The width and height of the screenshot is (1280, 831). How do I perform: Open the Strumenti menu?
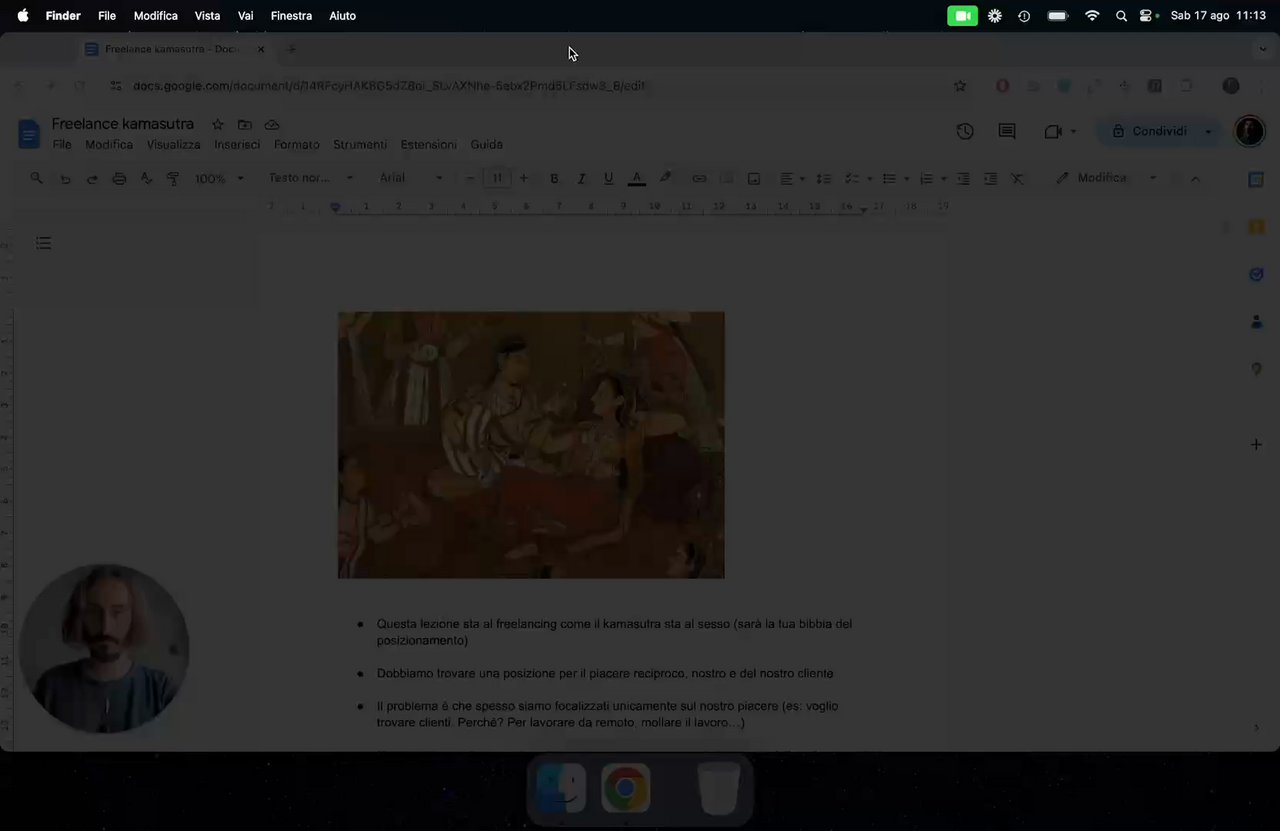pyautogui.click(x=360, y=145)
